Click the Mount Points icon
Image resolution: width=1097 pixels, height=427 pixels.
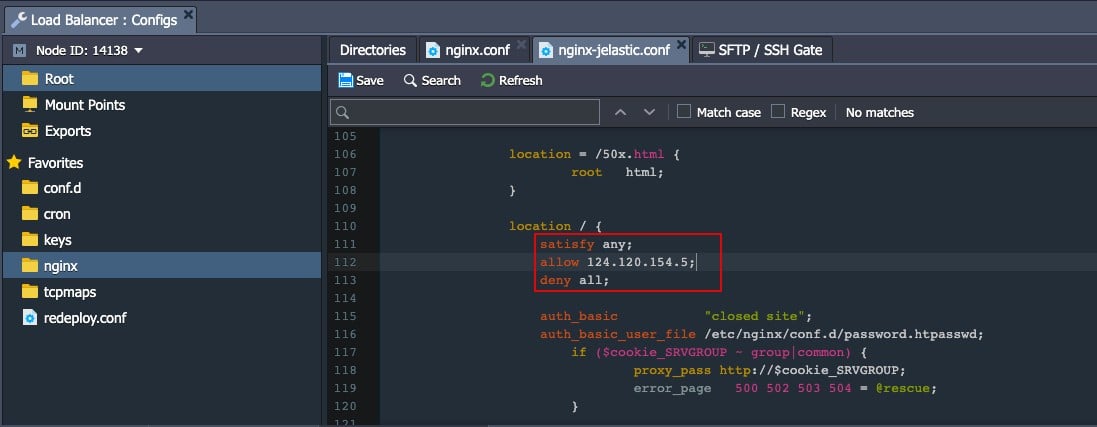[x=29, y=104]
